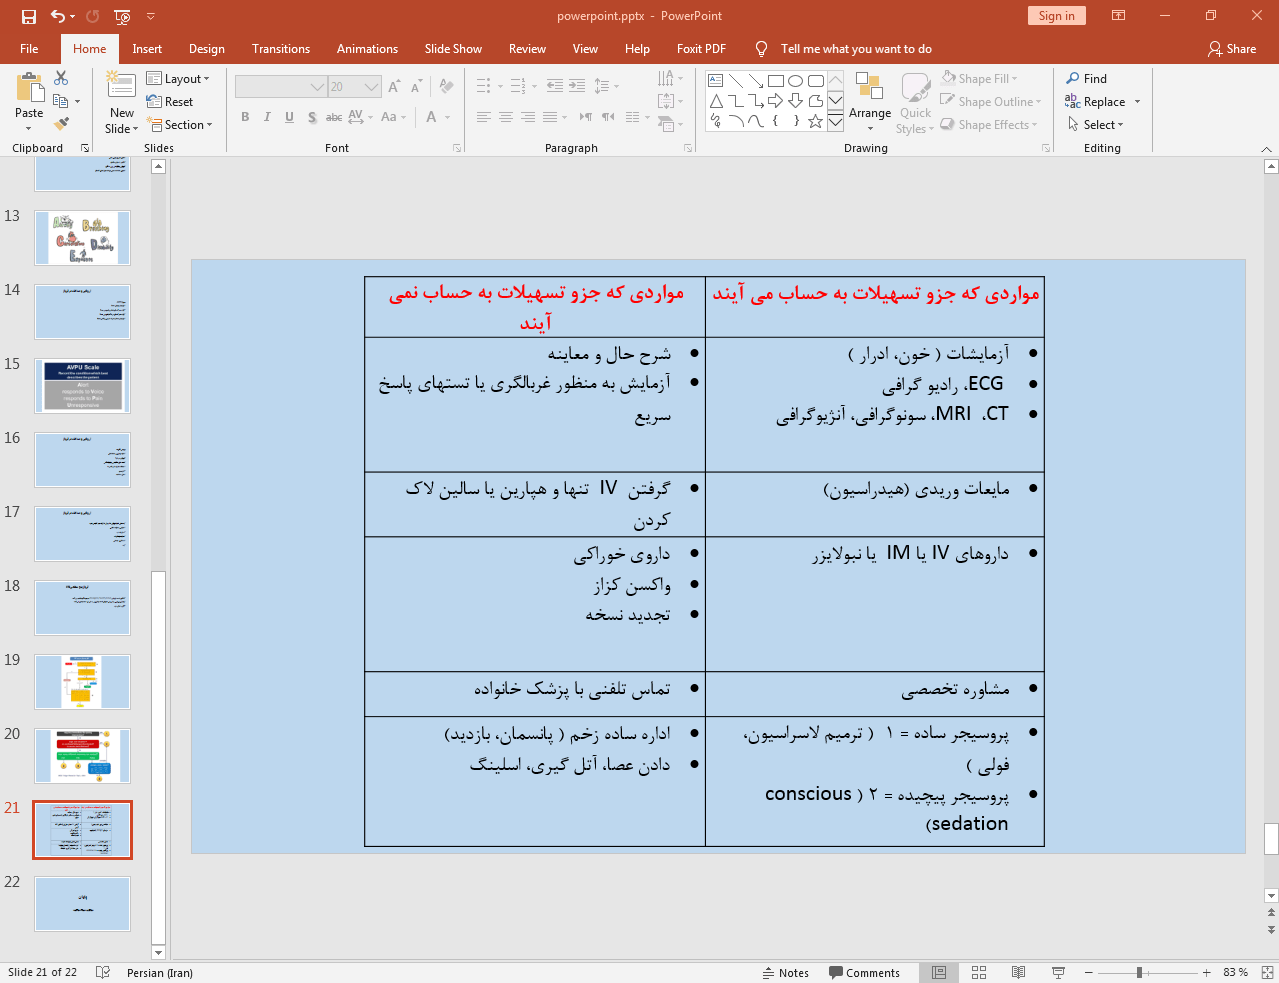Open Quick Styles gallery
This screenshot has height=983, width=1279.
coord(915,101)
